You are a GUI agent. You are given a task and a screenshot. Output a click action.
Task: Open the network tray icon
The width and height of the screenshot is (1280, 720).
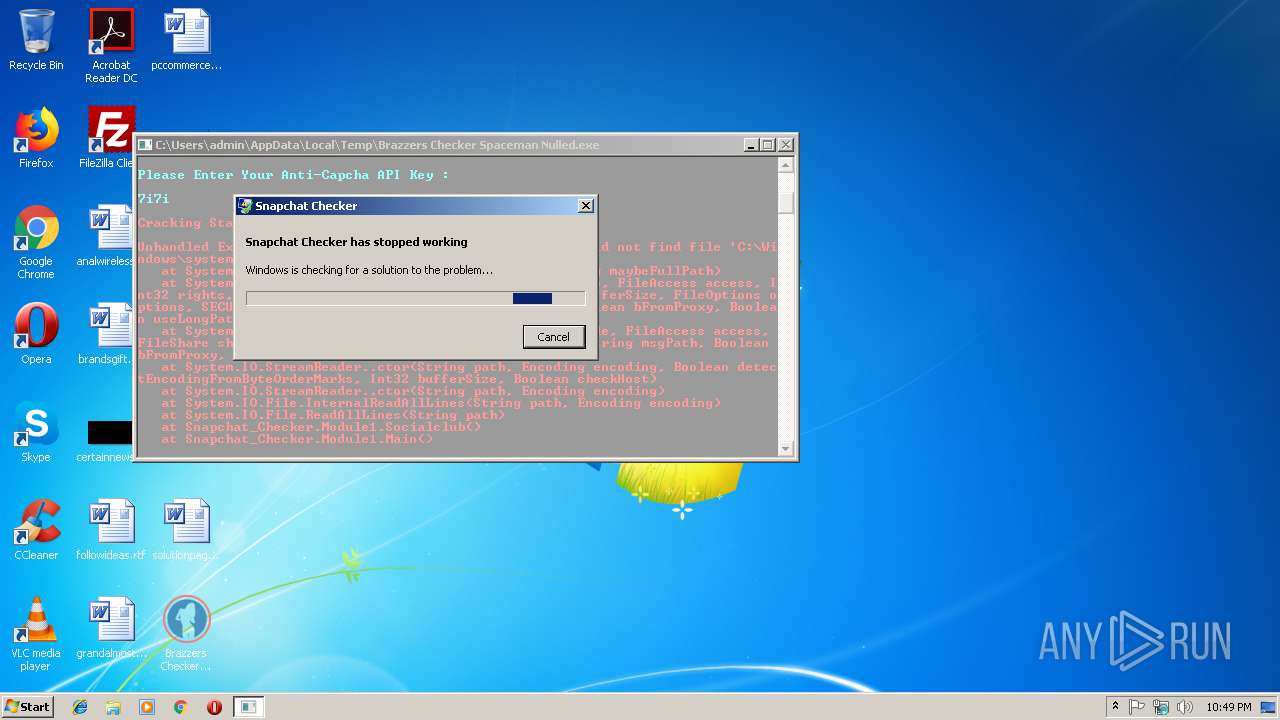click(x=1161, y=707)
